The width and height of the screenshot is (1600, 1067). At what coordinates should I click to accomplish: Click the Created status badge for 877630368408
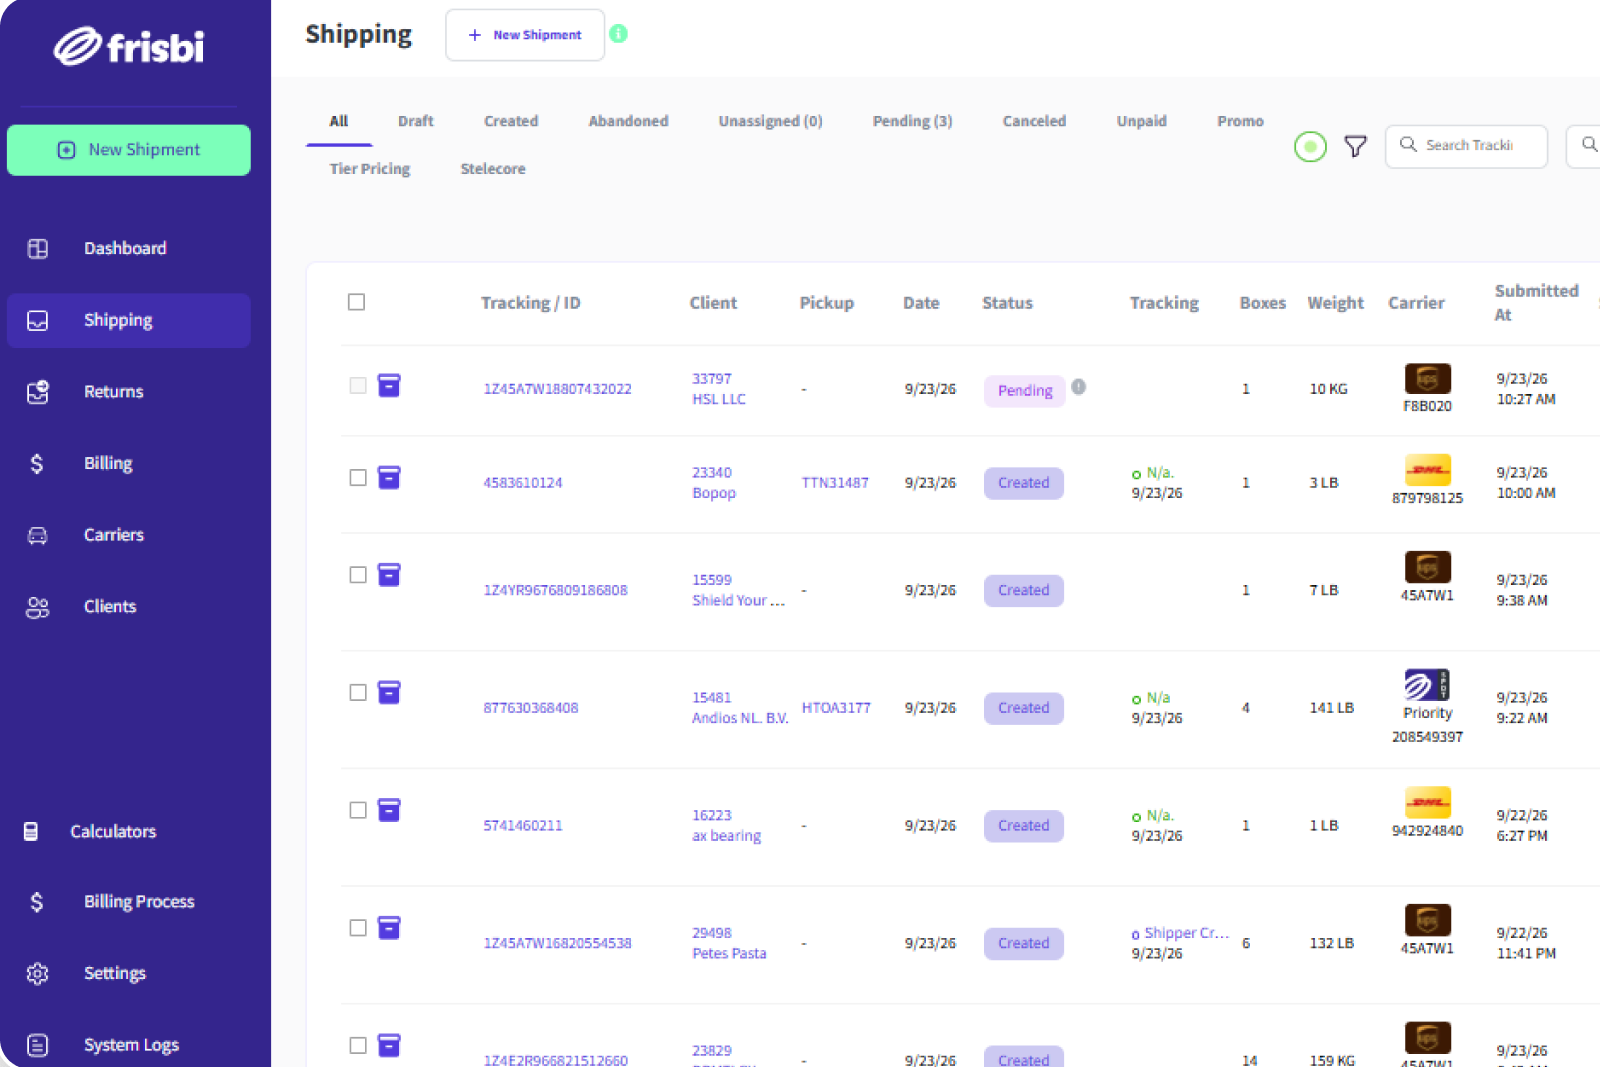(1024, 708)
